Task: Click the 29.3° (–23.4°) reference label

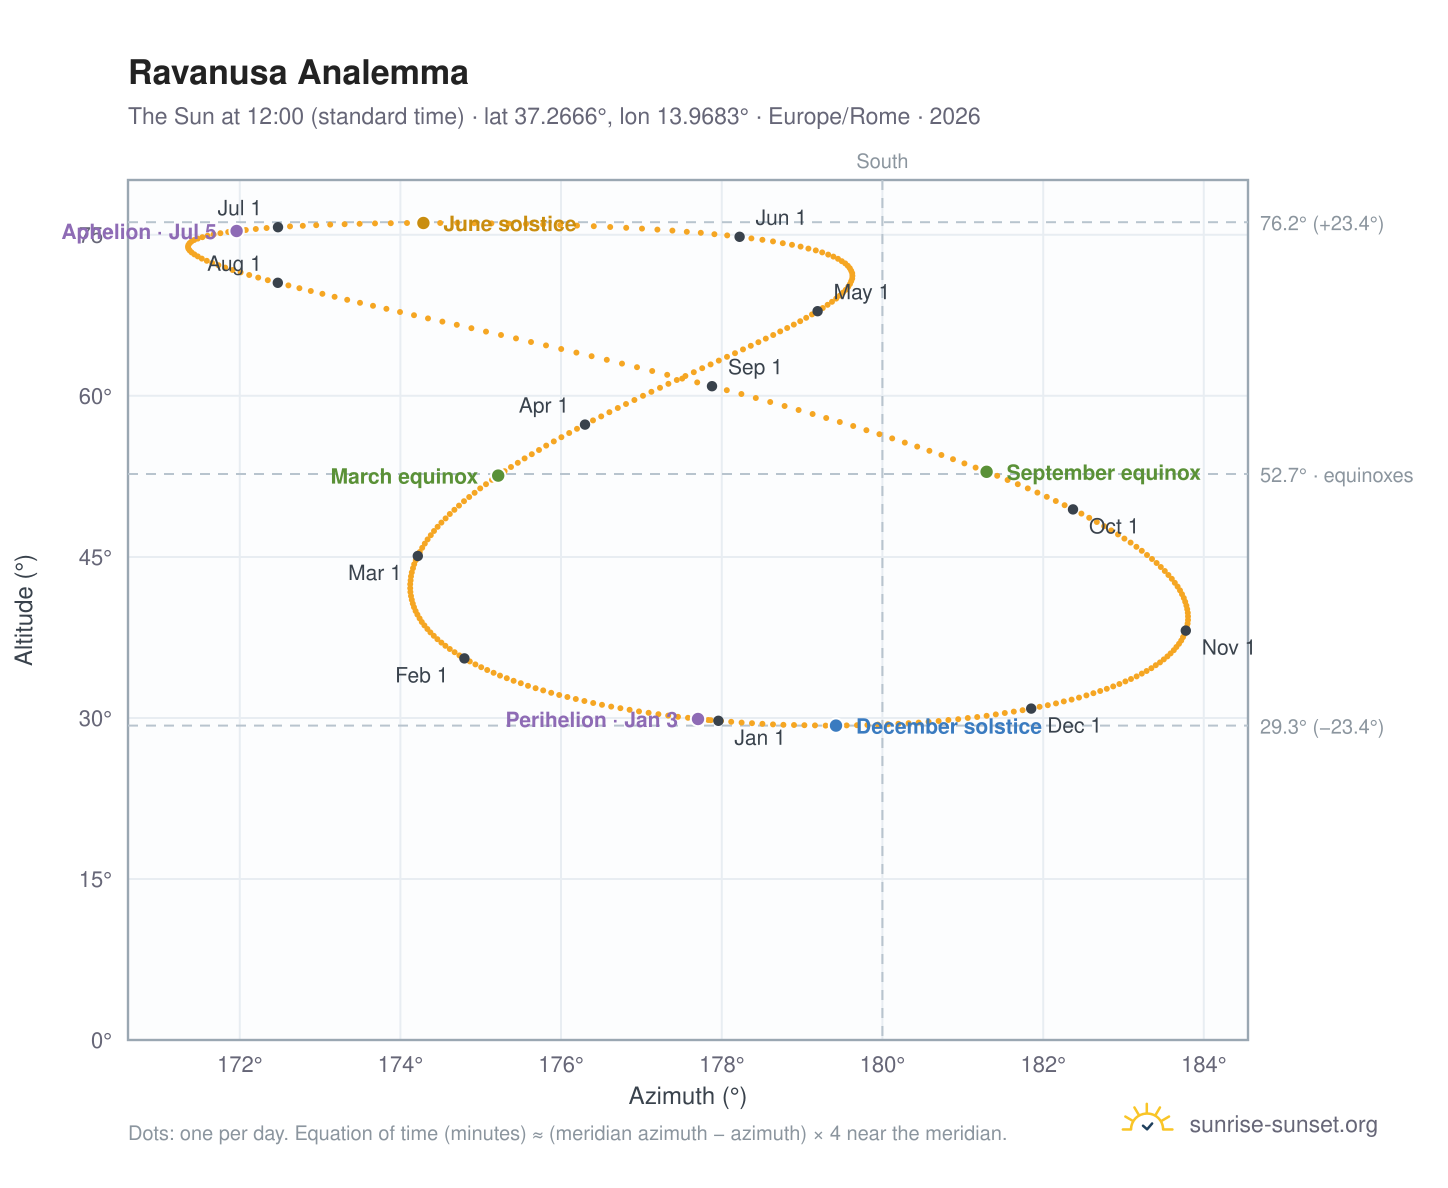Action: click(x=1322, y=727)
